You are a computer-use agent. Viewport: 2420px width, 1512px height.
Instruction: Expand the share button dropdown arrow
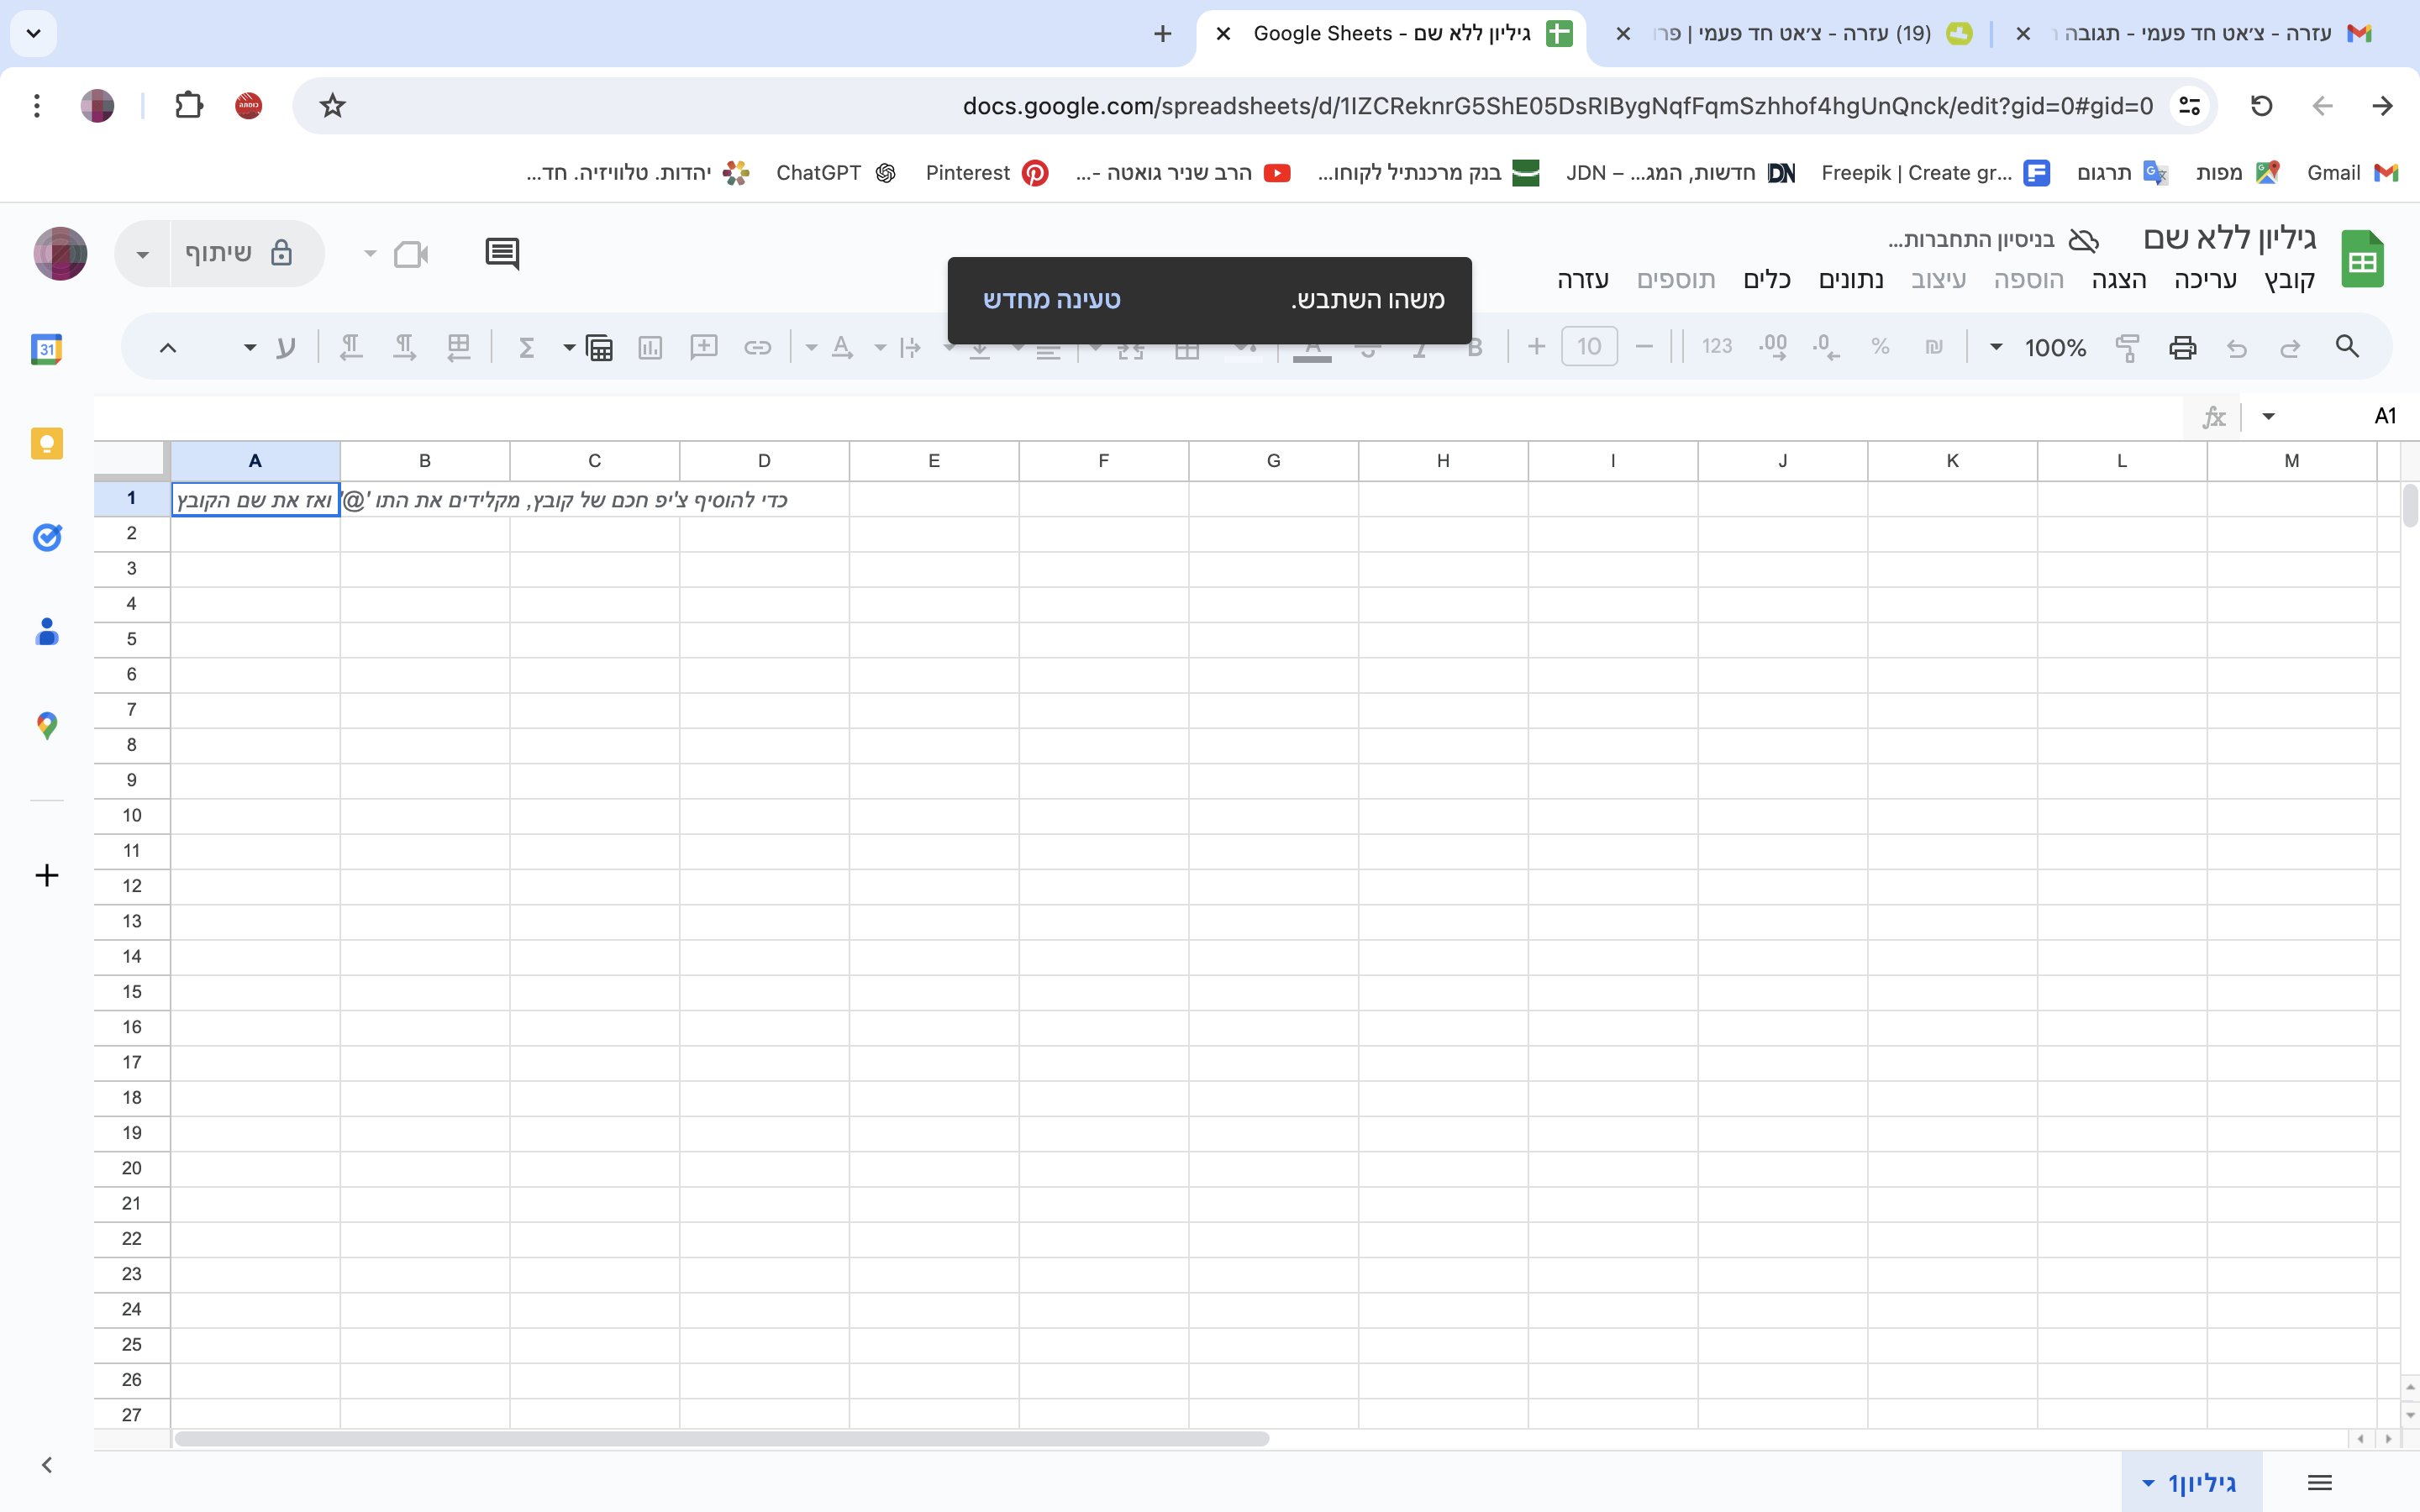[143, 254]
